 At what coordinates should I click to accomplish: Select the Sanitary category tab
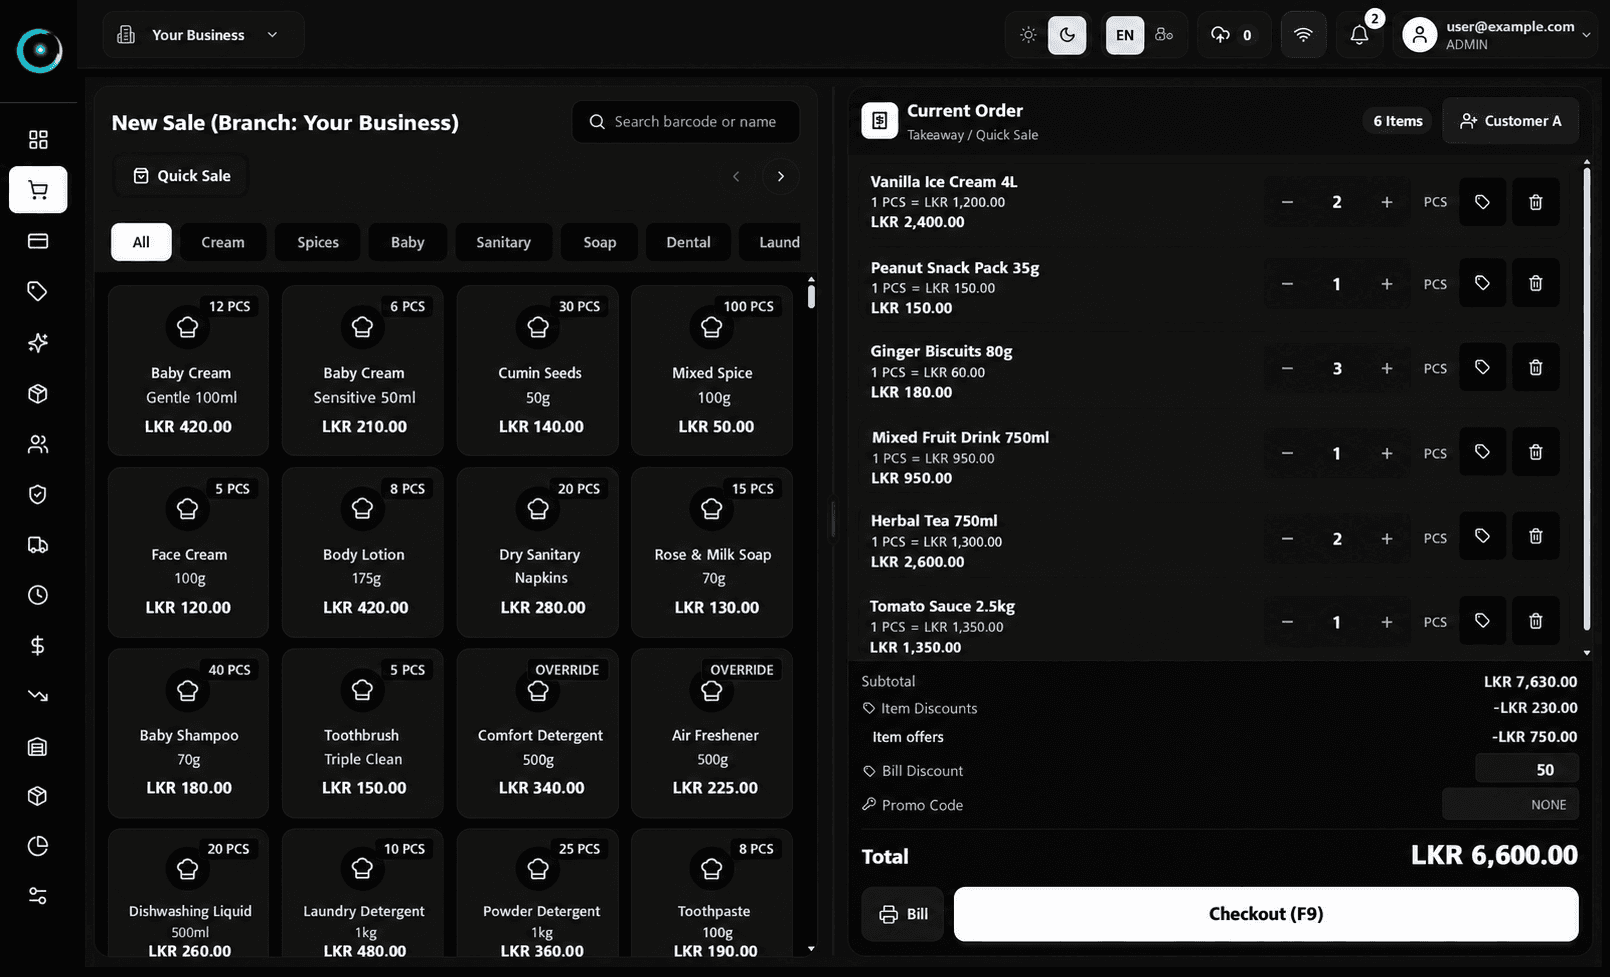coord(503,242)
